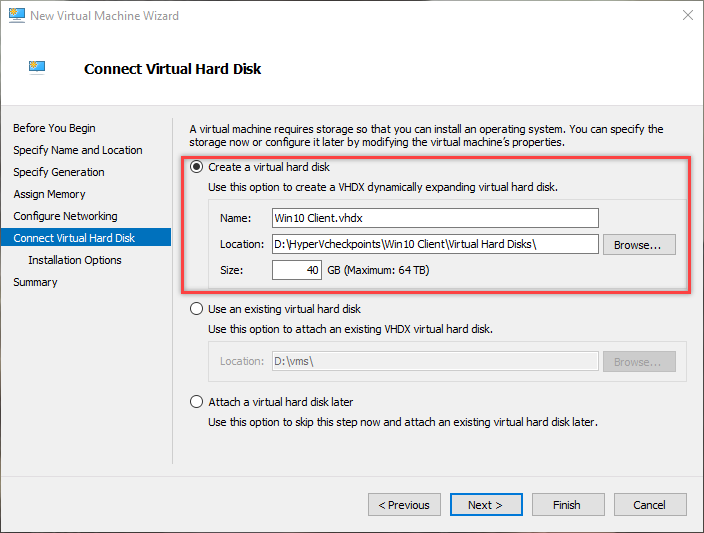The height and width of the screenshot is (533, 704).
Task: Select Create a virtual hard disk option
Action: [x=196, y=167]
